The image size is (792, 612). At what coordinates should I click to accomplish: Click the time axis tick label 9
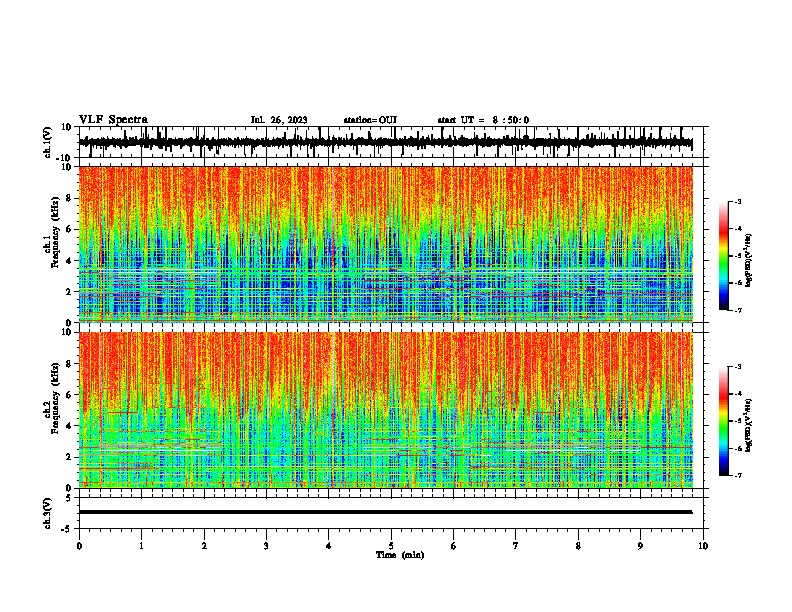coord(640,546)
